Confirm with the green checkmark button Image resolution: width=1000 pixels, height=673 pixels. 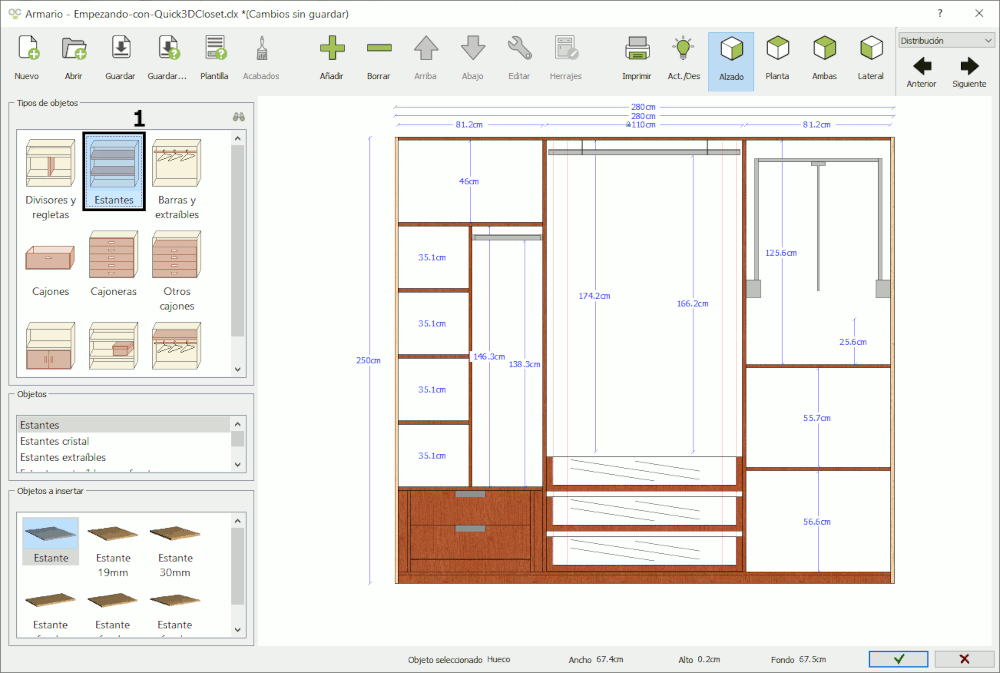click(899, 659)
